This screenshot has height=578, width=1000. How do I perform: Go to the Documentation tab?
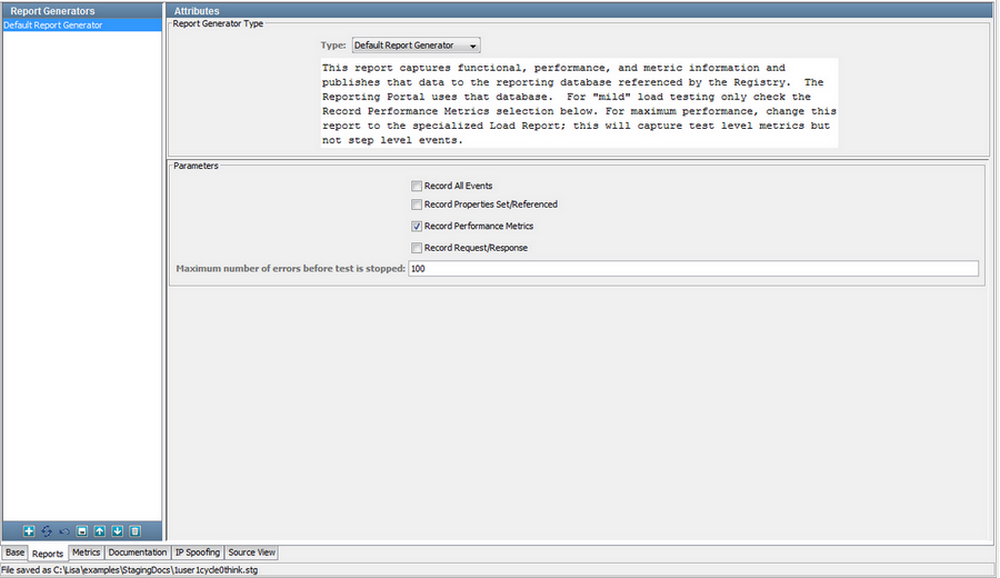tap(137, 552)
